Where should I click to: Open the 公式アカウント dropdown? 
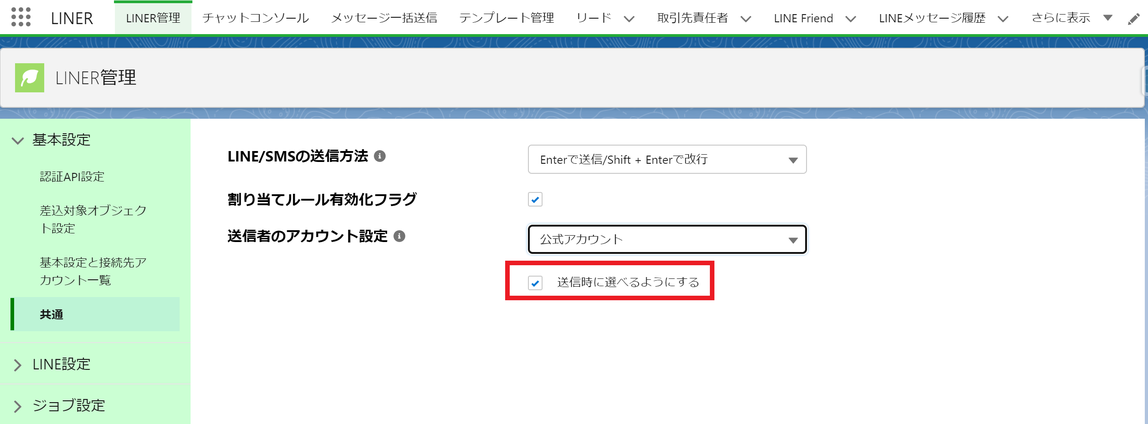point(667,239)
